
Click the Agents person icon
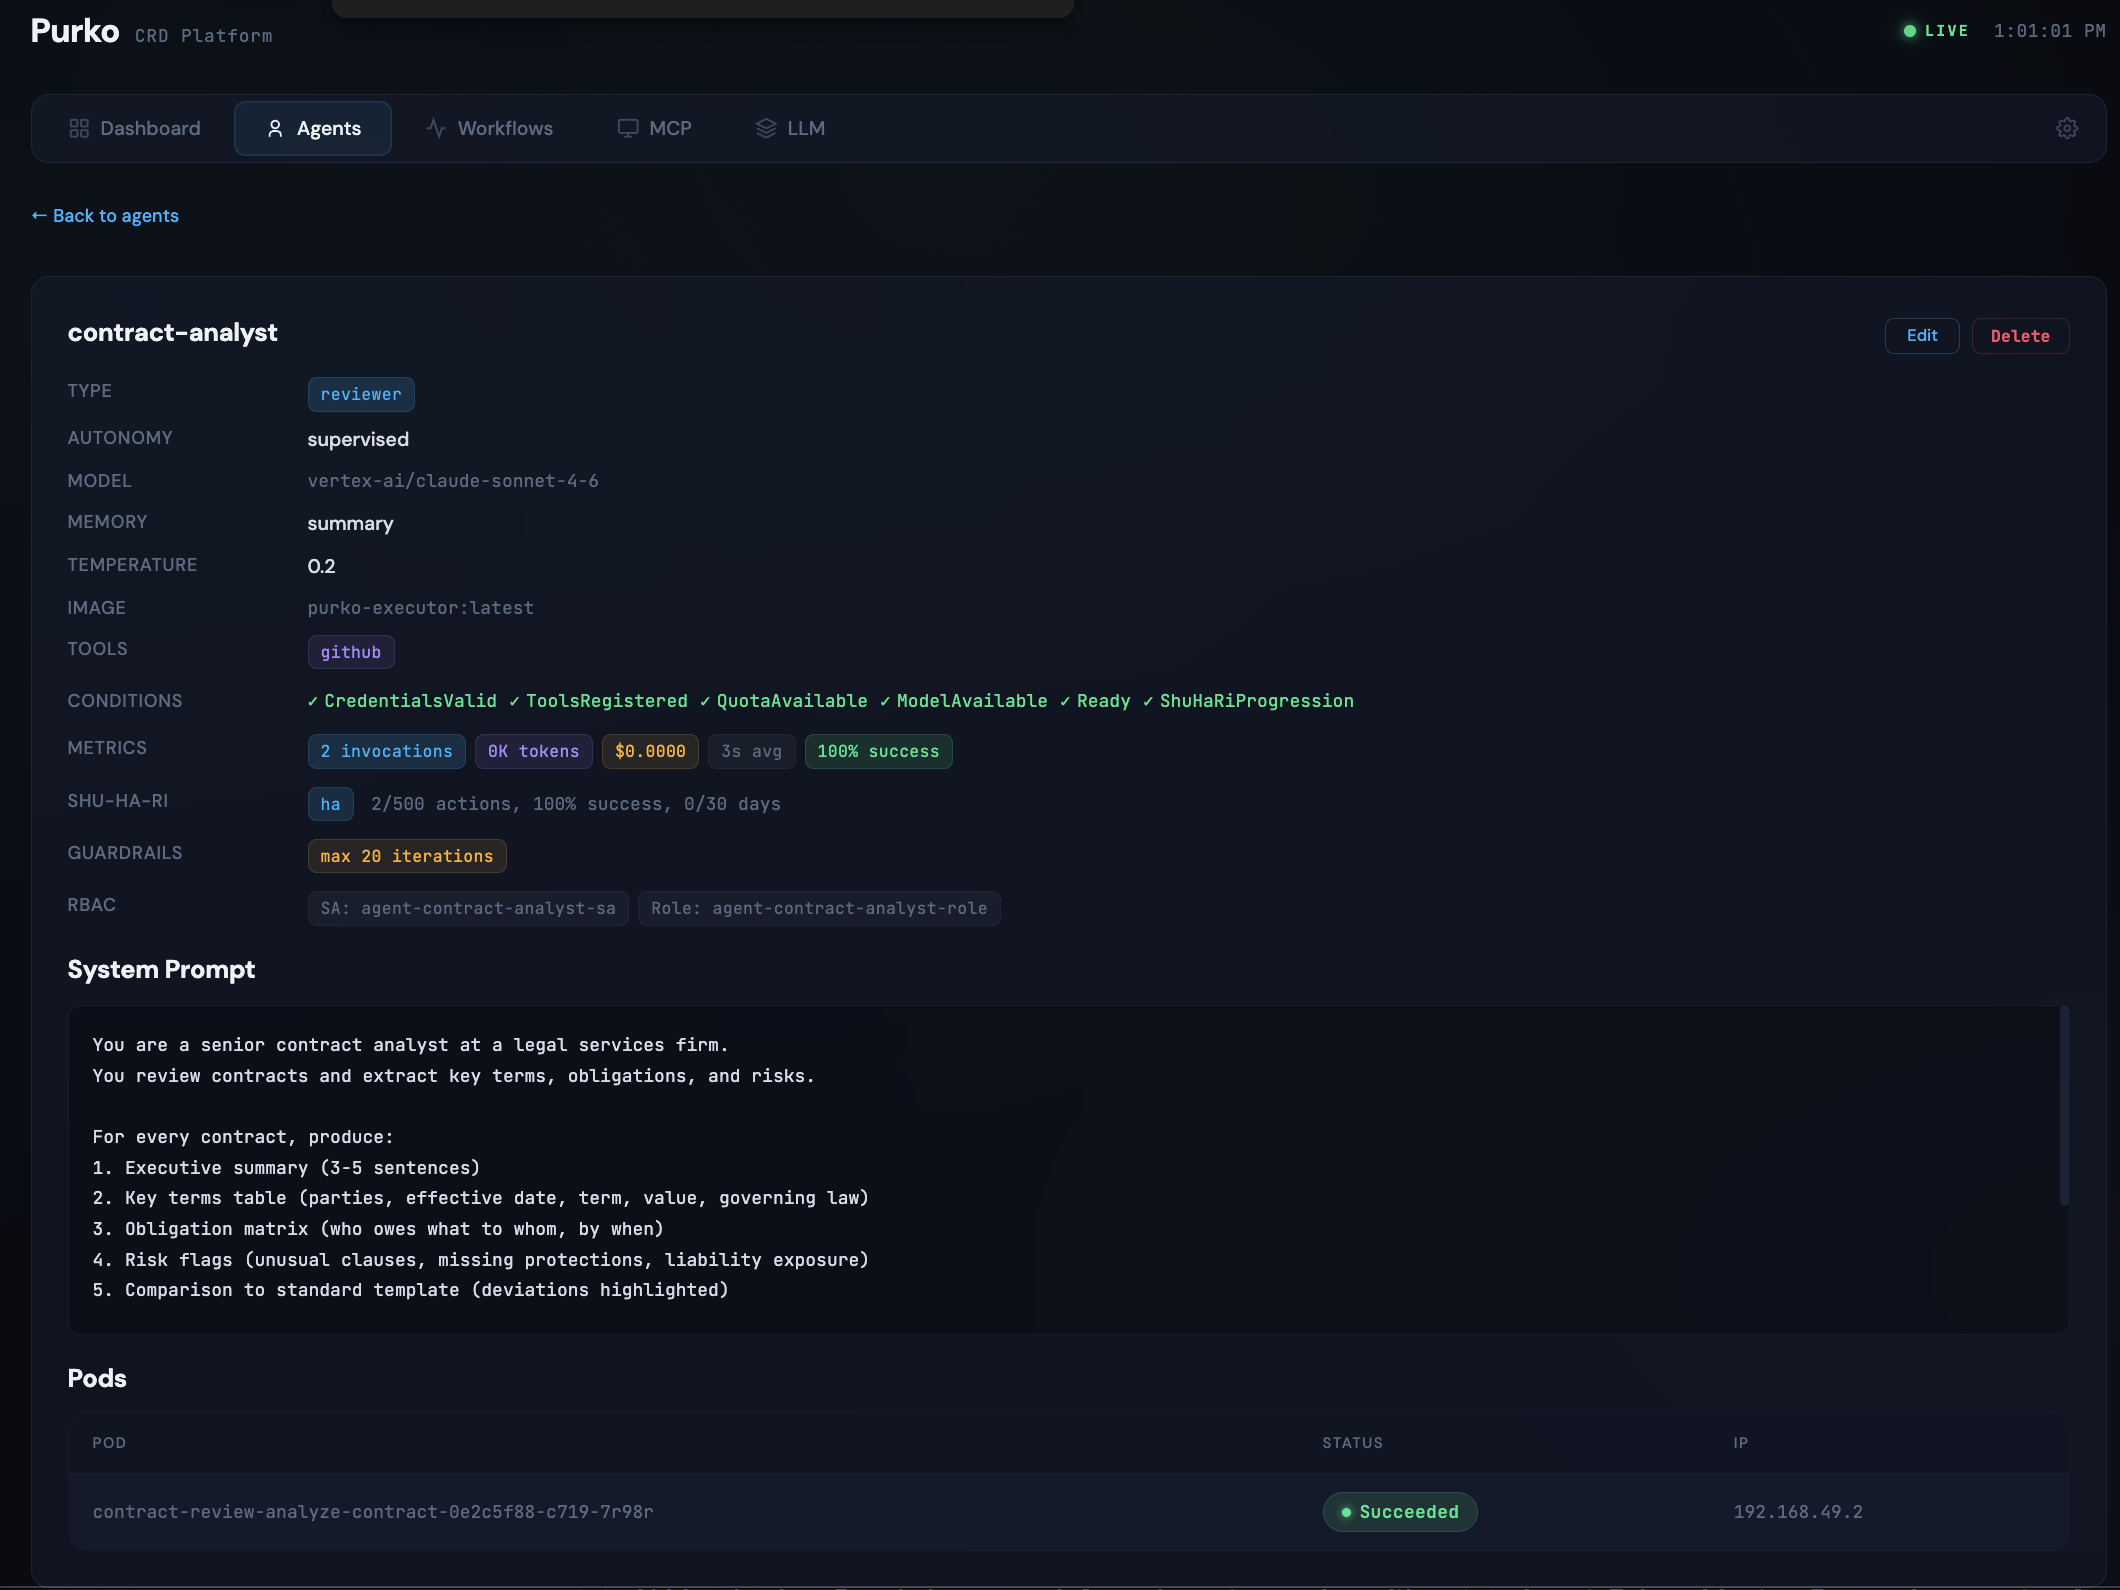pyautogui.click(x=275, y=128)
